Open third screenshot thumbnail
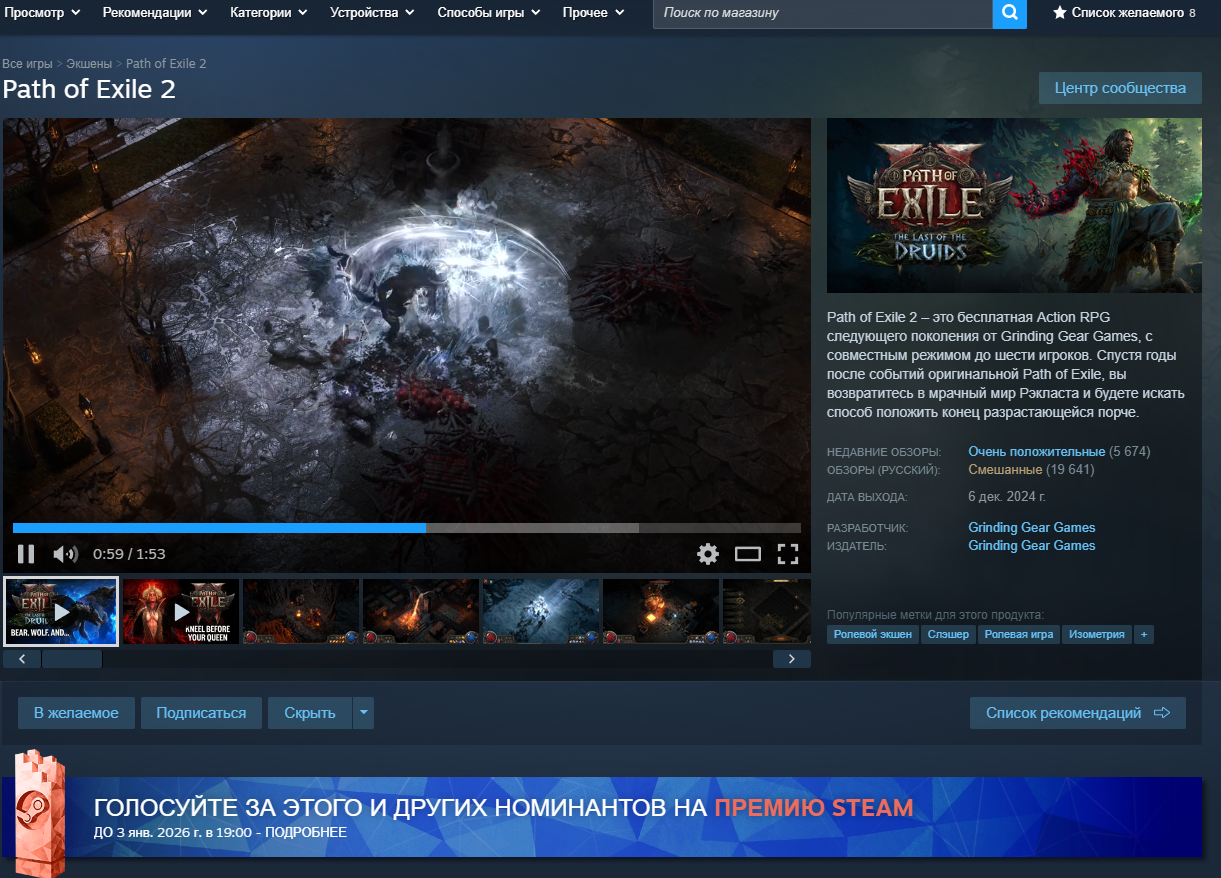The width and height of the screenshot is (1221, 878). click(x=301, y=611)
